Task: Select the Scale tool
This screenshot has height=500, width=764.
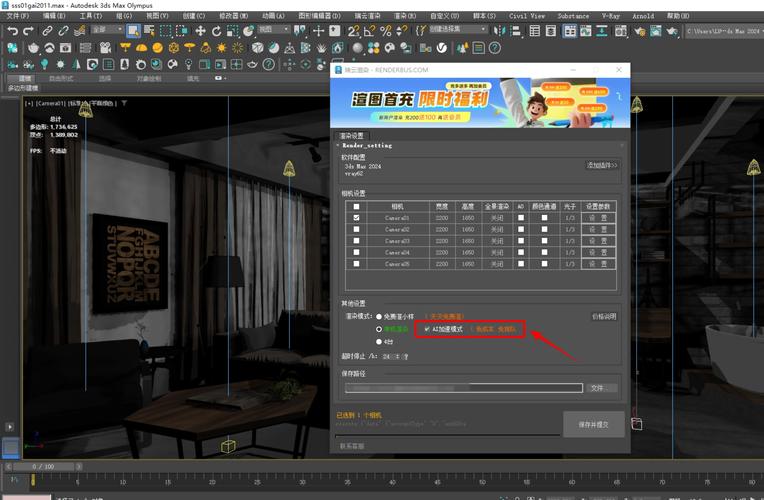Action: pyautogui.click(x=232, y=31)
